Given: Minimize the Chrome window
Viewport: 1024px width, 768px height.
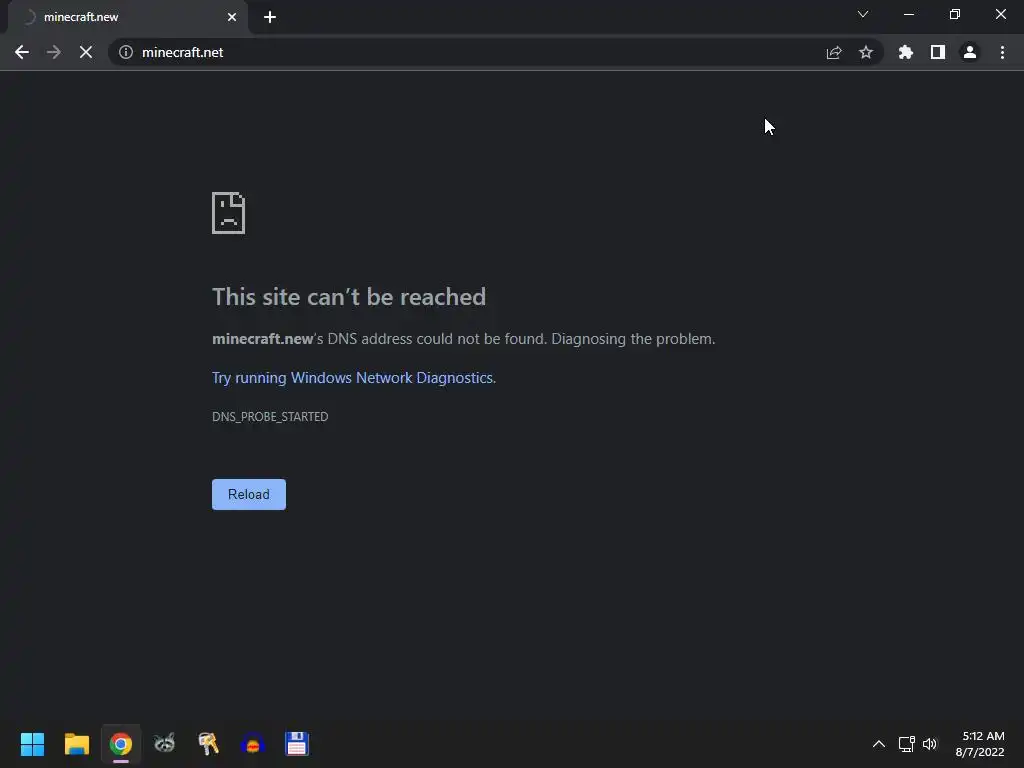Looking at the screenshot, I should coord(908,14).
